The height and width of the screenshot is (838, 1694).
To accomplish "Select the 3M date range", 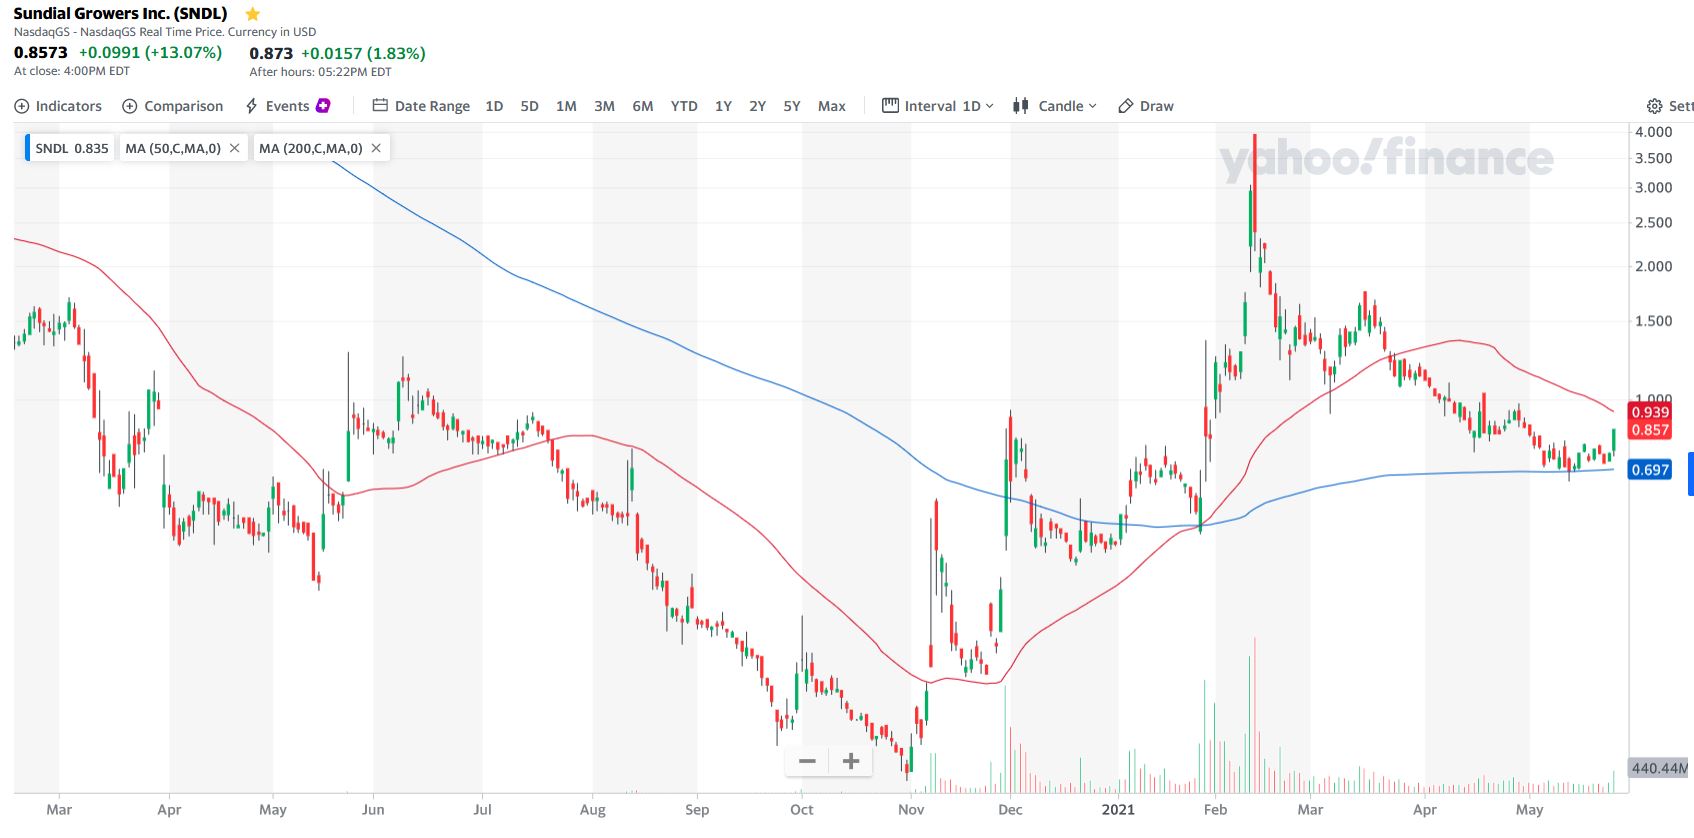I will pos(604,106).
